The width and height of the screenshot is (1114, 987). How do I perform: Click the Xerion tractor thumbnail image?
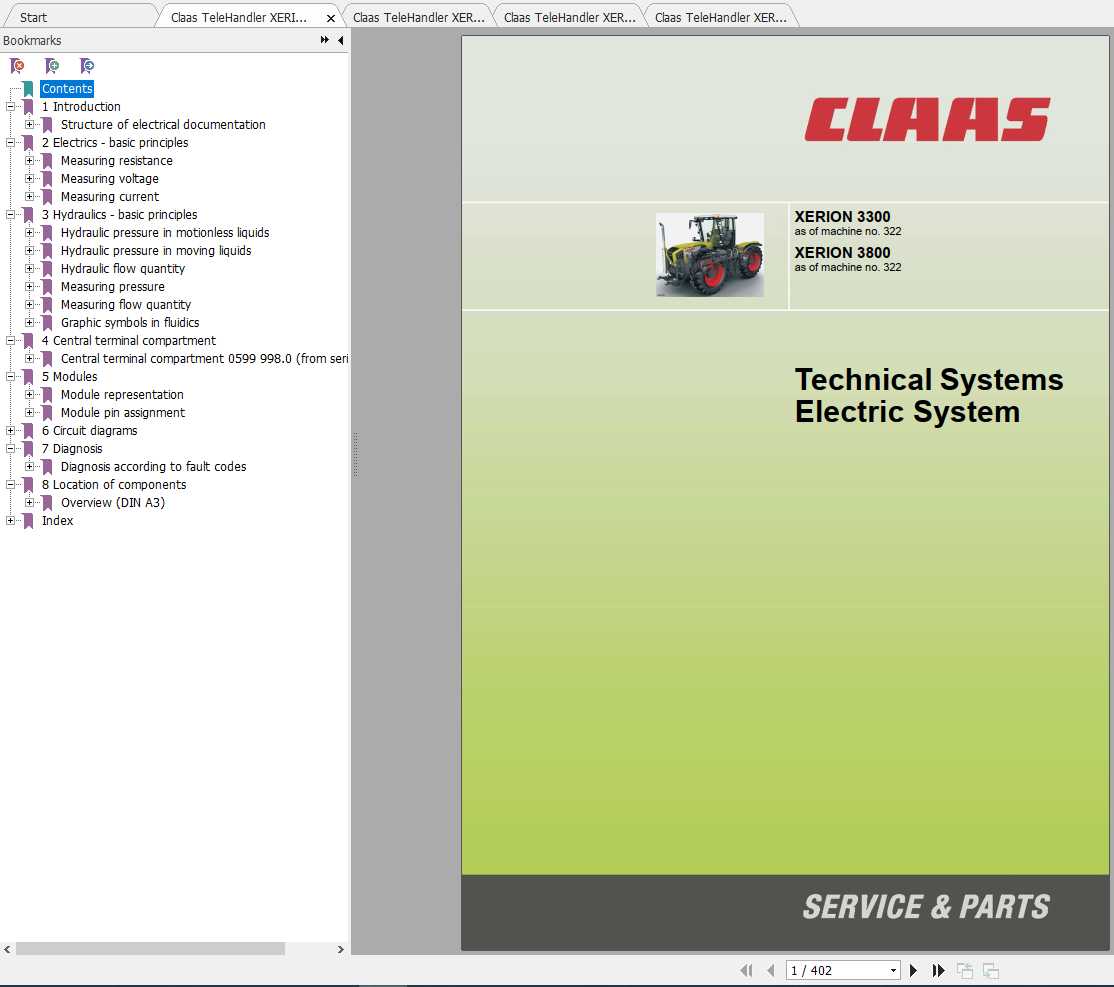point(710,254)
